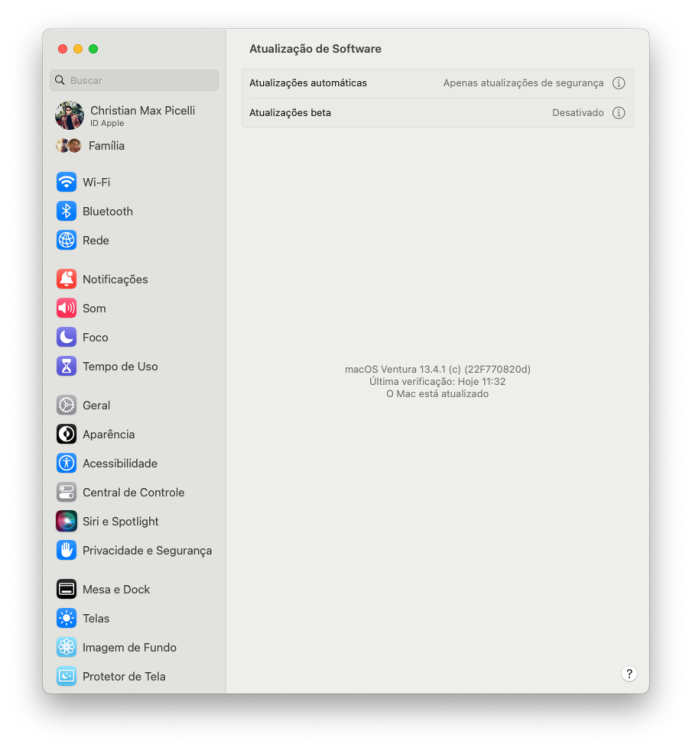Open the Rede globe icon
Image resolution: width=692 pixels, height=750 pixels.
pos(66,240)
